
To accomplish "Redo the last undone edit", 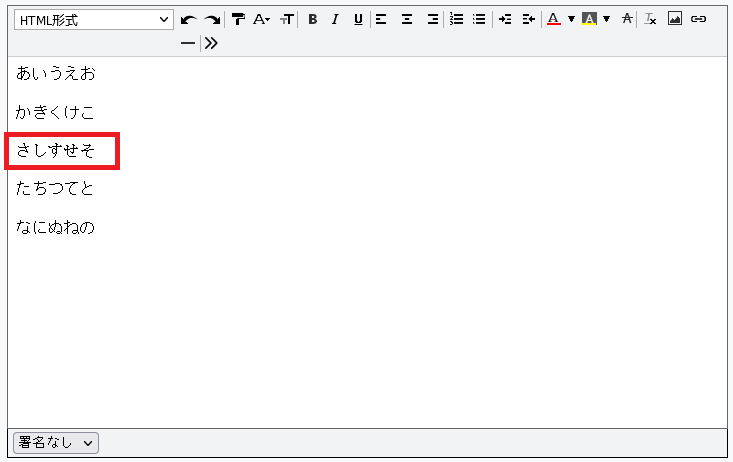I will click(x=213, y=20).
